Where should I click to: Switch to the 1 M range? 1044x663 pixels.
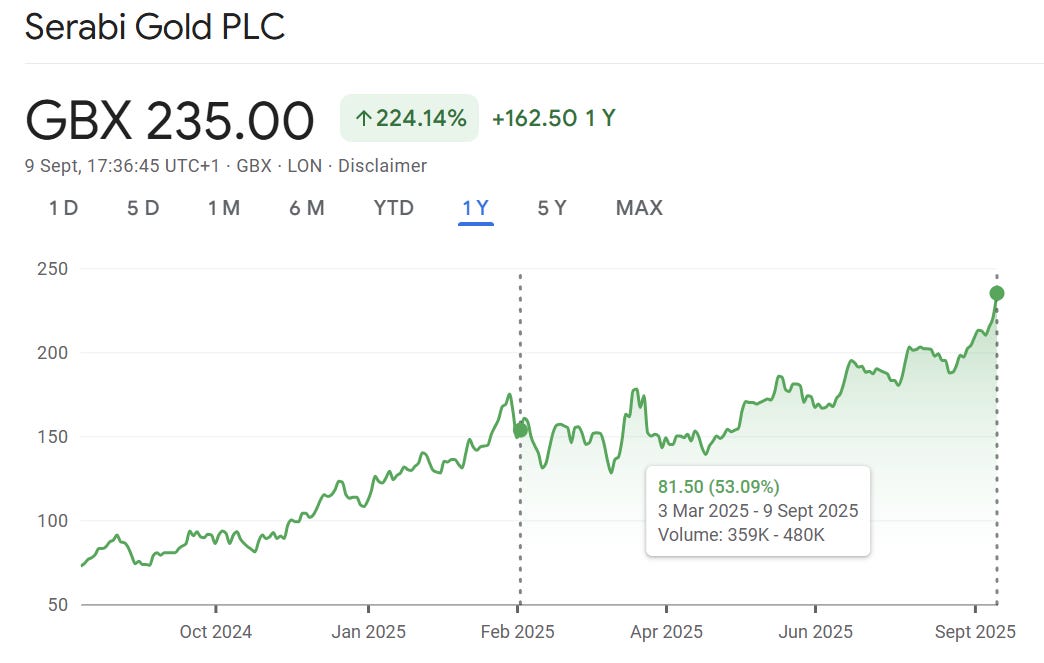tap(224, 208)
